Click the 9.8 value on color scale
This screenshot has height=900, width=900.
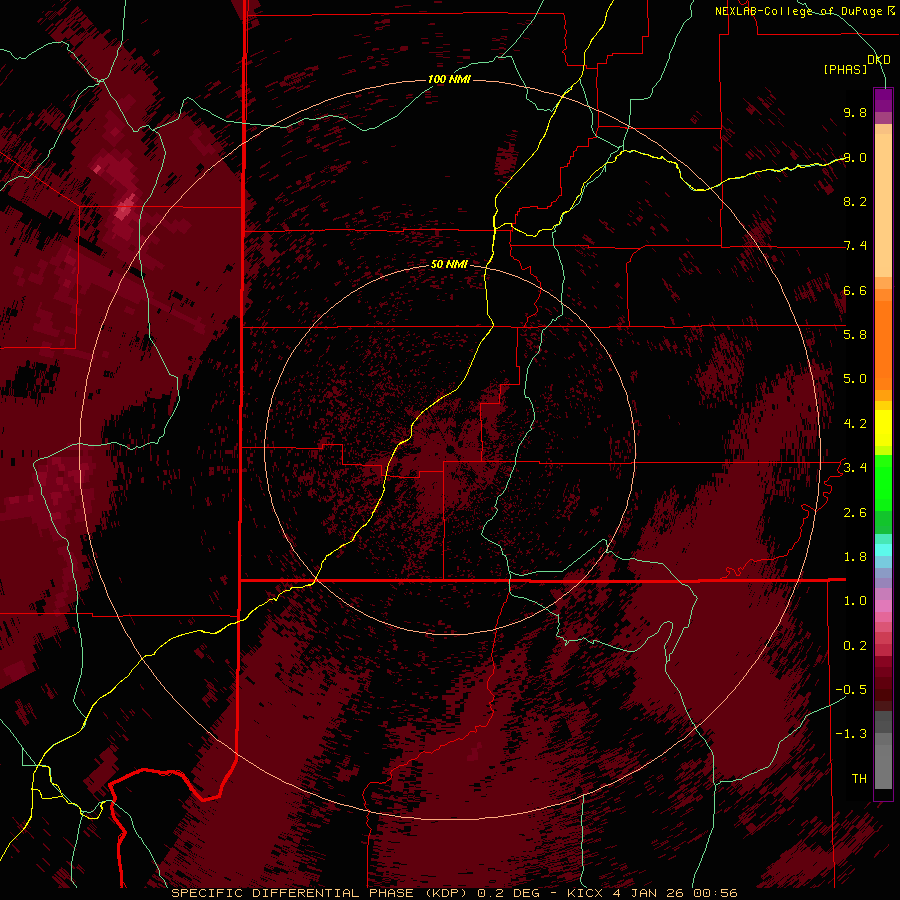[855, 112]
